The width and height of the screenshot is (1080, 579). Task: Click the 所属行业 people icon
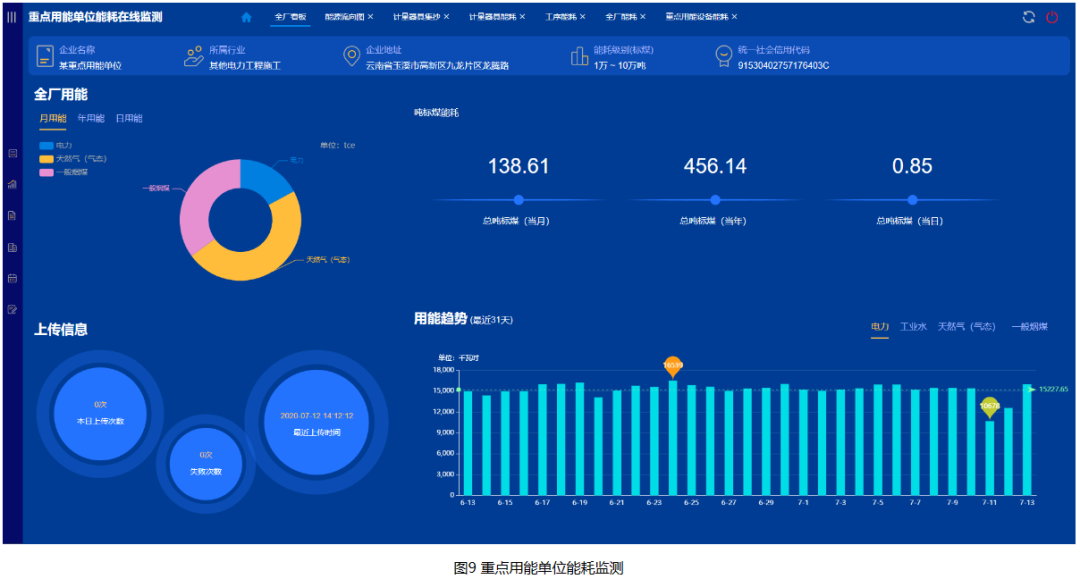pos(194,56)
